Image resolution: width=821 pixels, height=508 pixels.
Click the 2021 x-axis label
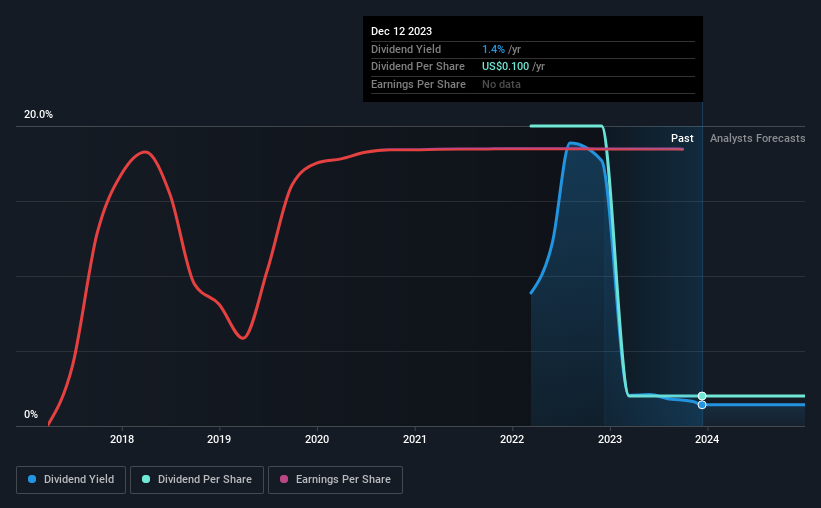point(415,439)
